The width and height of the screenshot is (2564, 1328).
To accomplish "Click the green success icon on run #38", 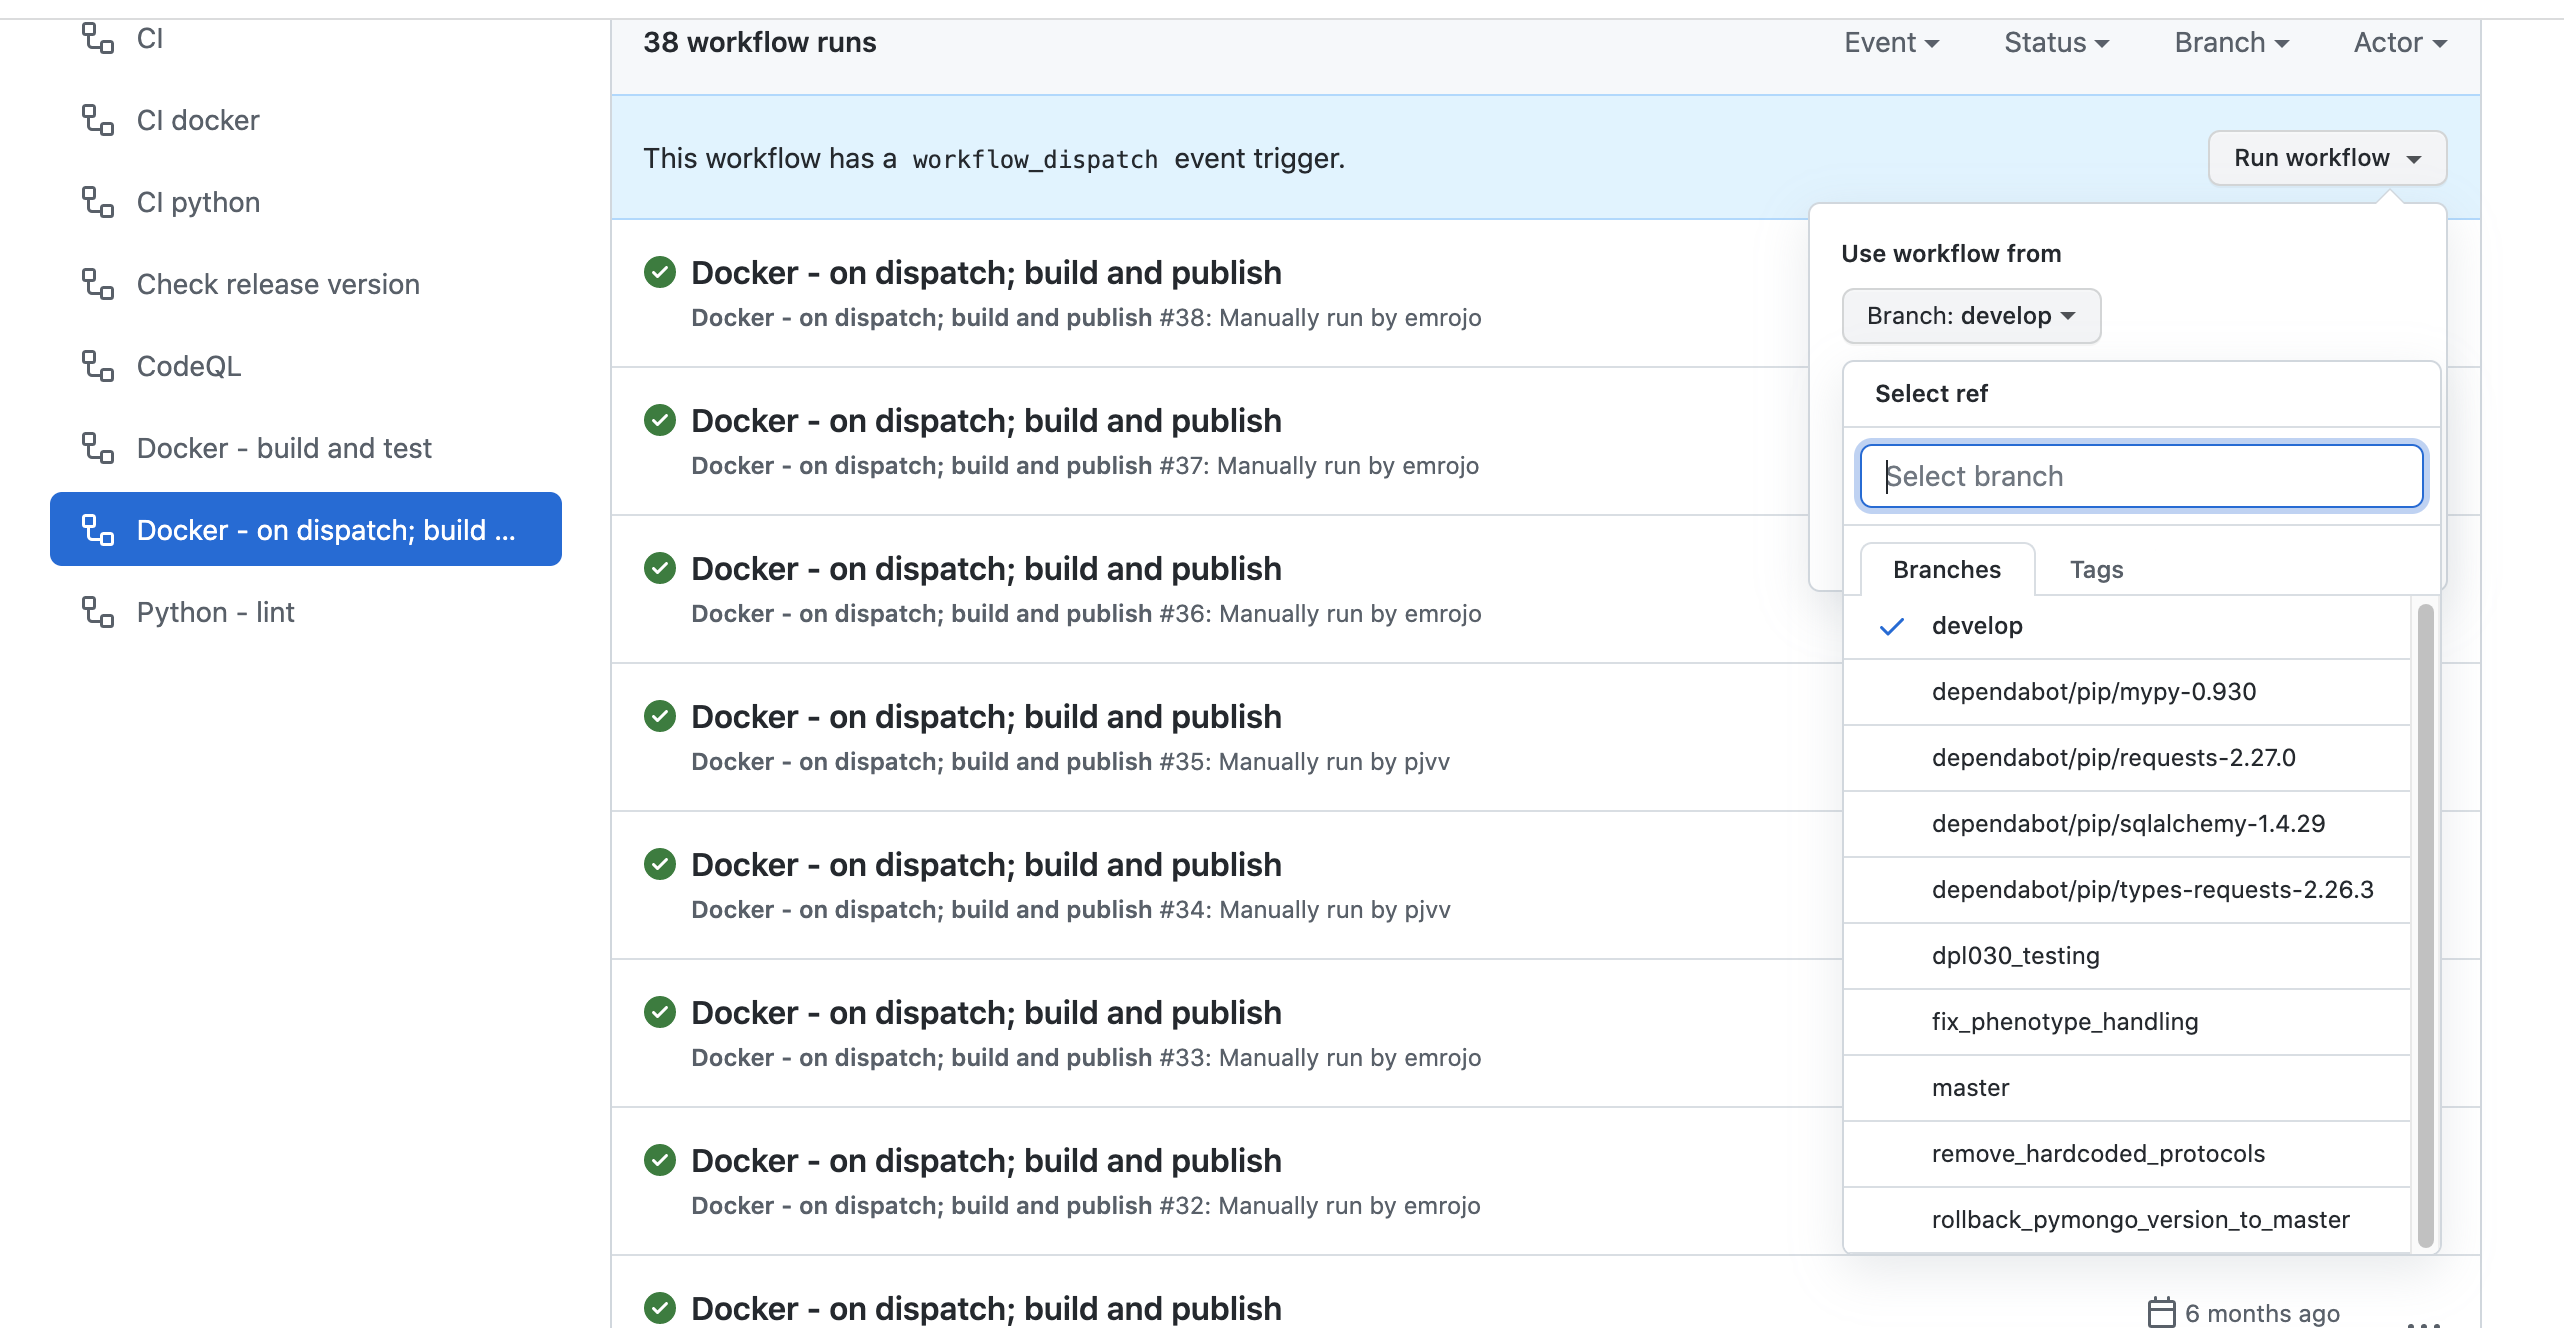I will click(660, 272).
